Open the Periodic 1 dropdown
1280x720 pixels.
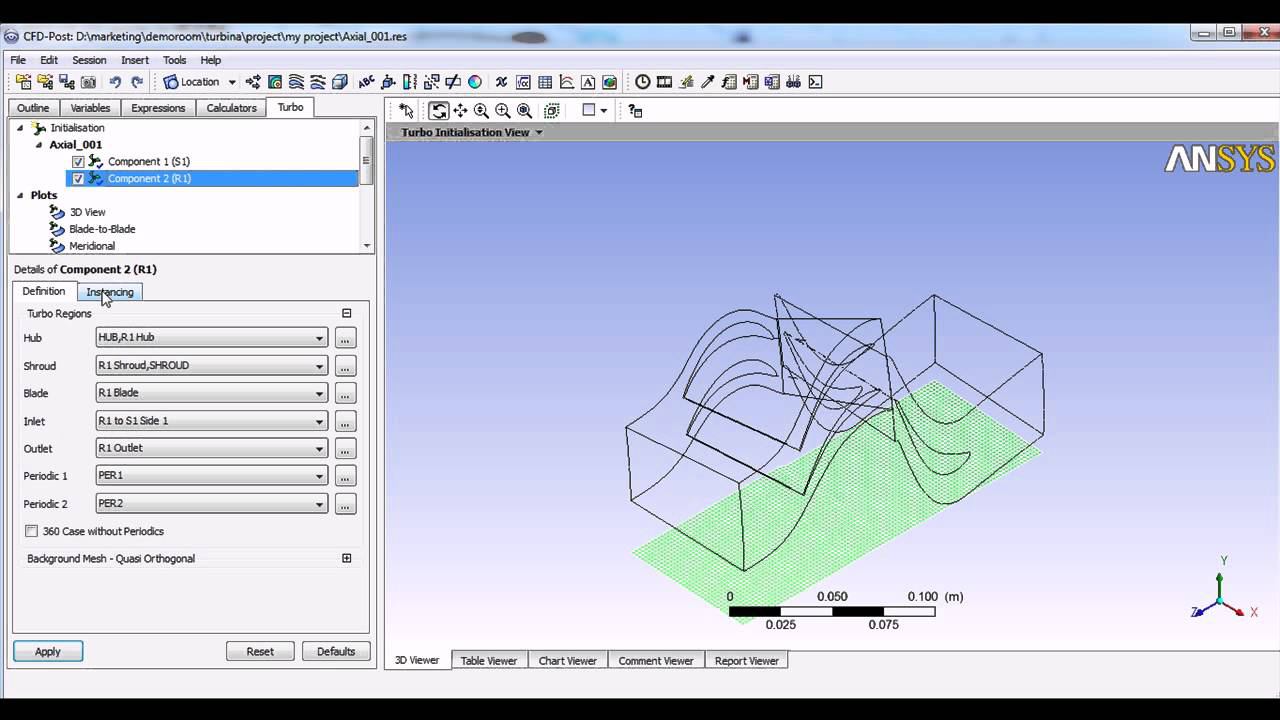tap(210, 476)
